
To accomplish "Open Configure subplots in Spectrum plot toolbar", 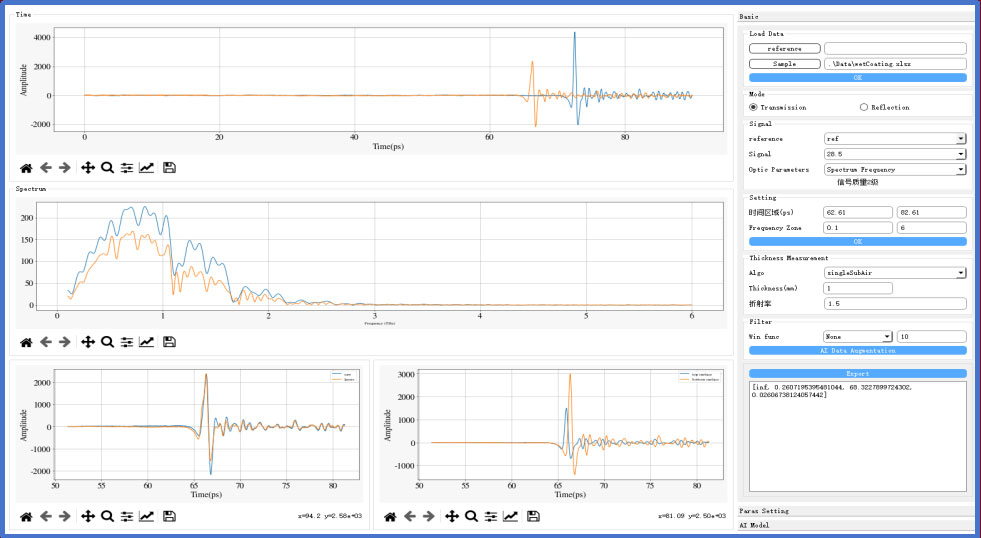I will tap(127, 342).
